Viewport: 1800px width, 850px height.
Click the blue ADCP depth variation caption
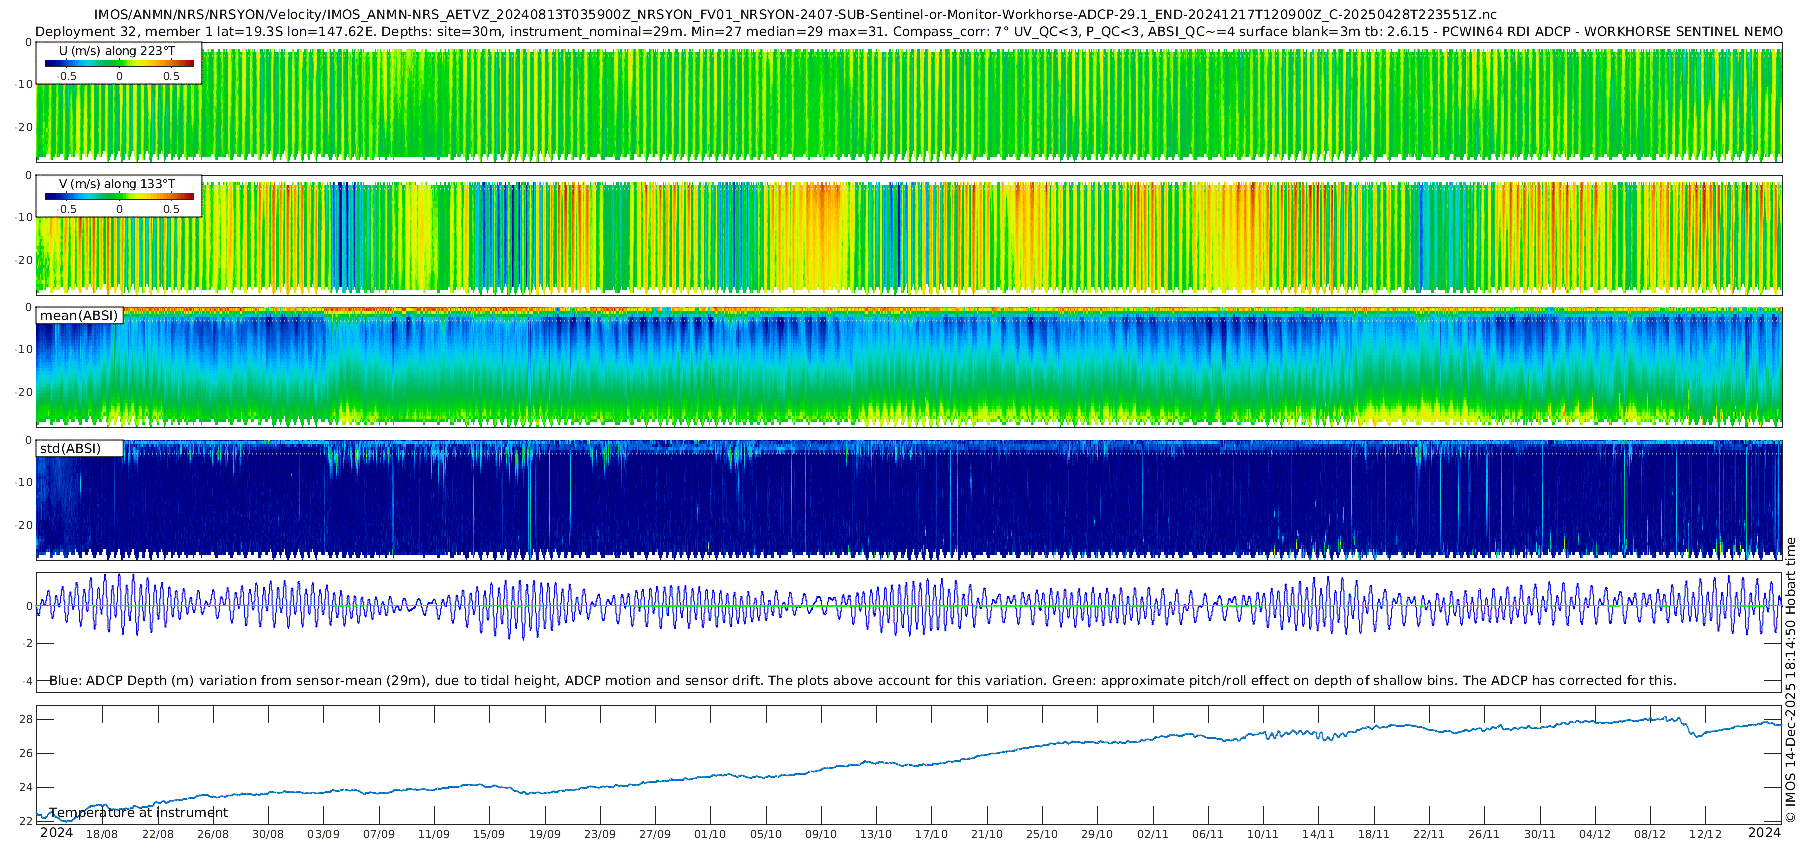coord(862,681)
